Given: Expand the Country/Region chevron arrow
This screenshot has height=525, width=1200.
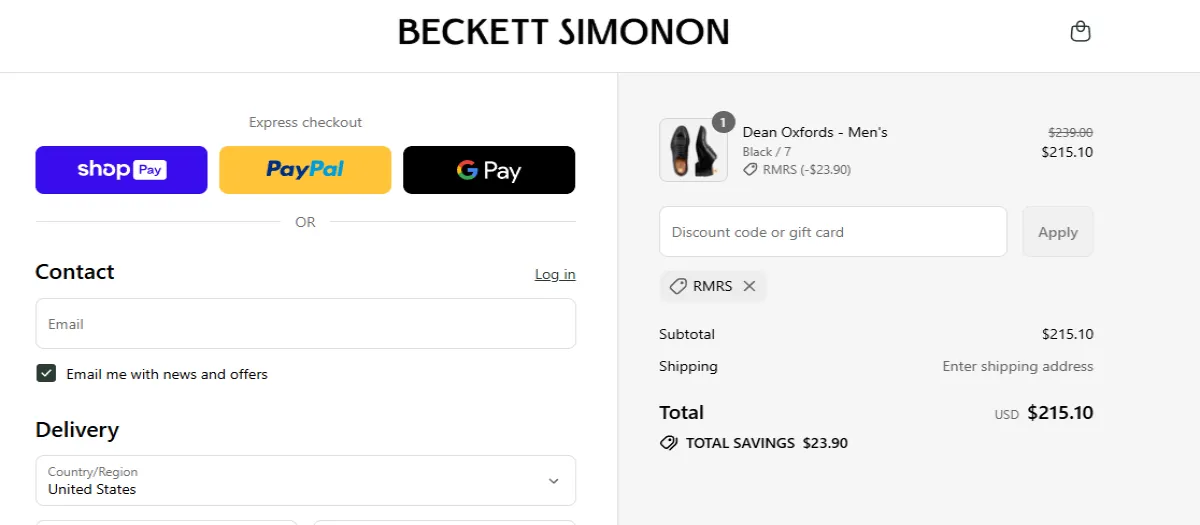Looking at the screenshot, I should pyautogui.click(x=554, y=481).
